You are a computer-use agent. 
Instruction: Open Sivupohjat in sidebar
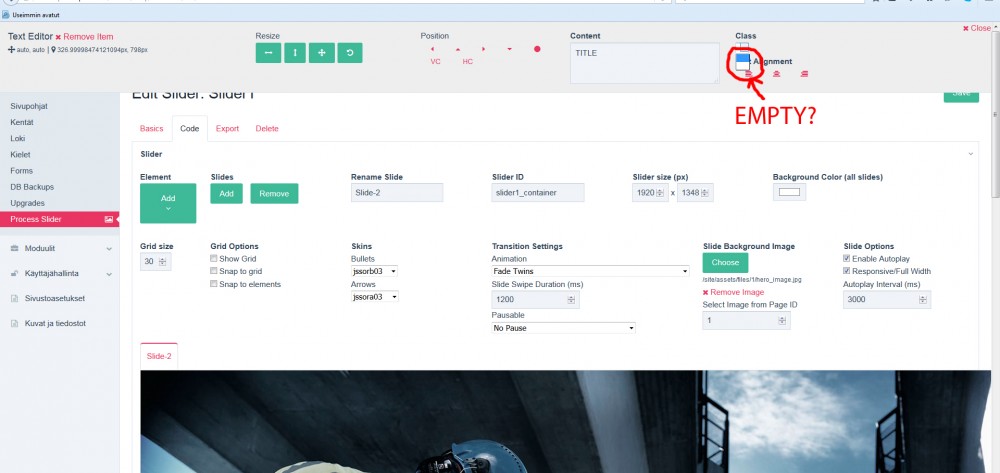coord(29,106)
